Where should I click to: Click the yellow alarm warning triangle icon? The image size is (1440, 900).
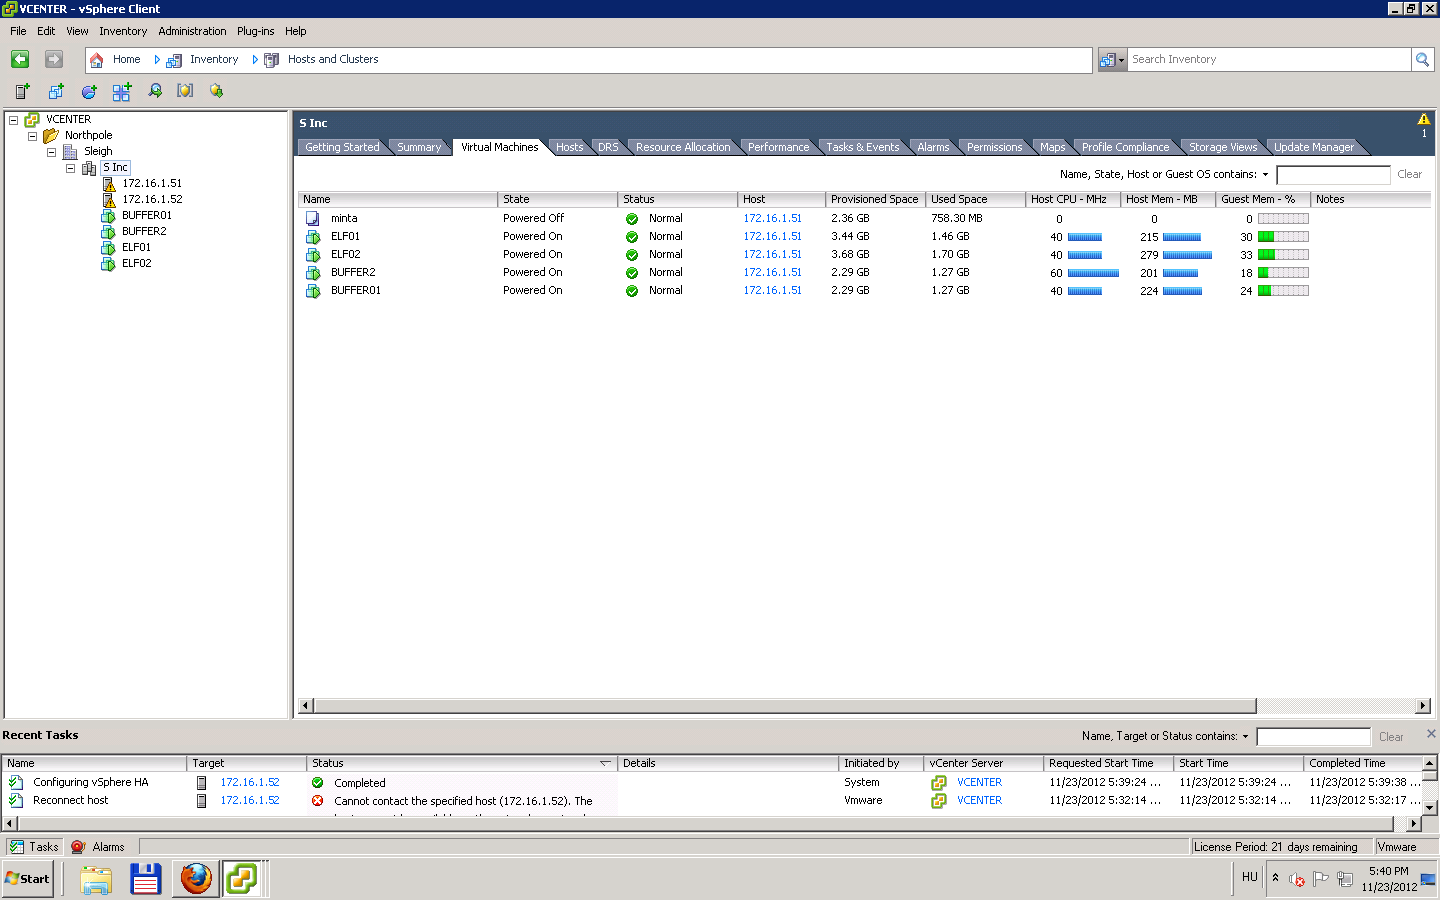pyautogui.click(x=1424, y=119)
